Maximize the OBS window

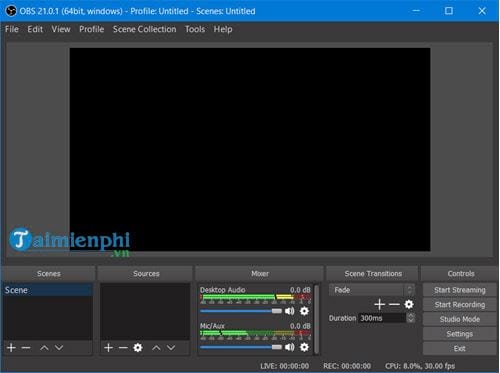449,11
